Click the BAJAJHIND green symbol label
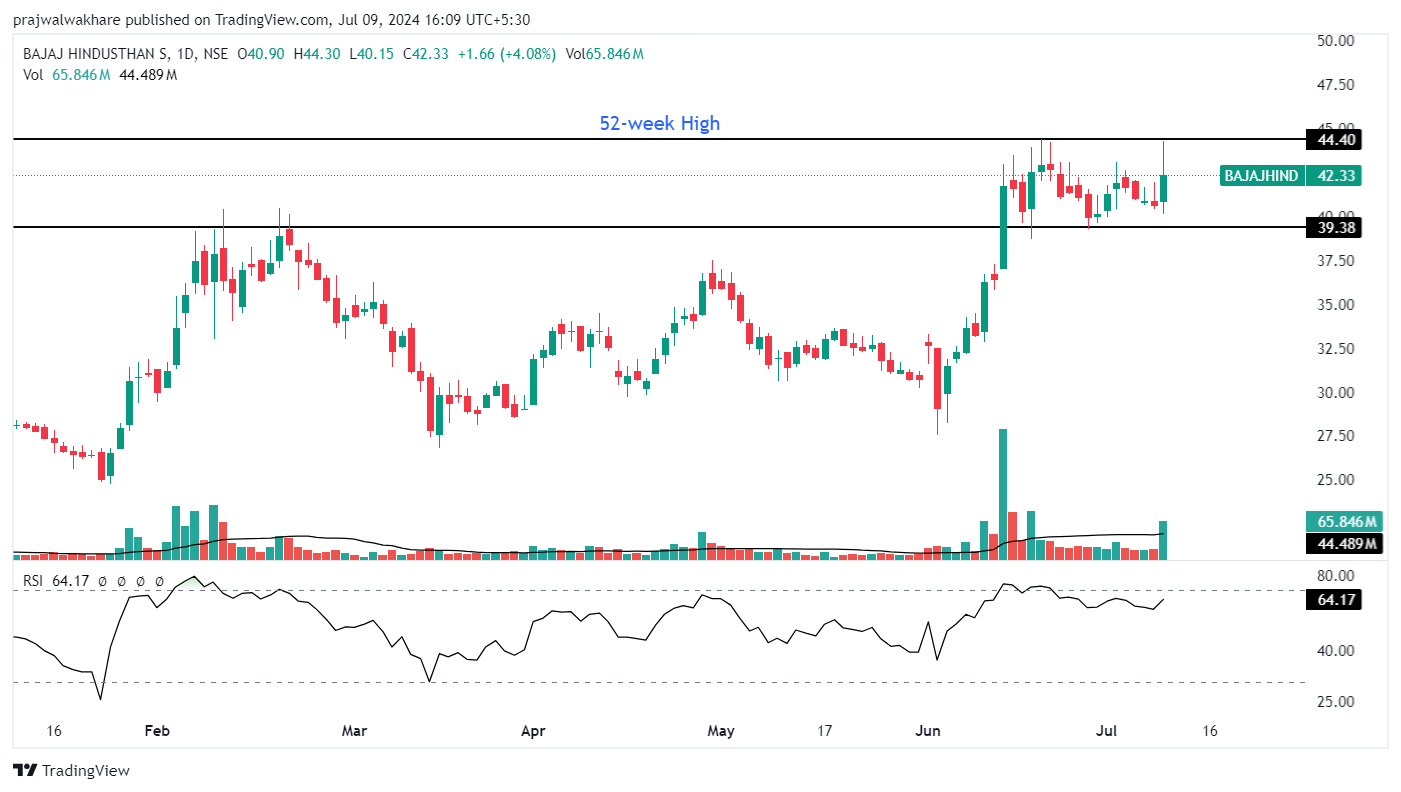Image resolution: width=1401 pixels, height=792 pixels. point(1262,176)
